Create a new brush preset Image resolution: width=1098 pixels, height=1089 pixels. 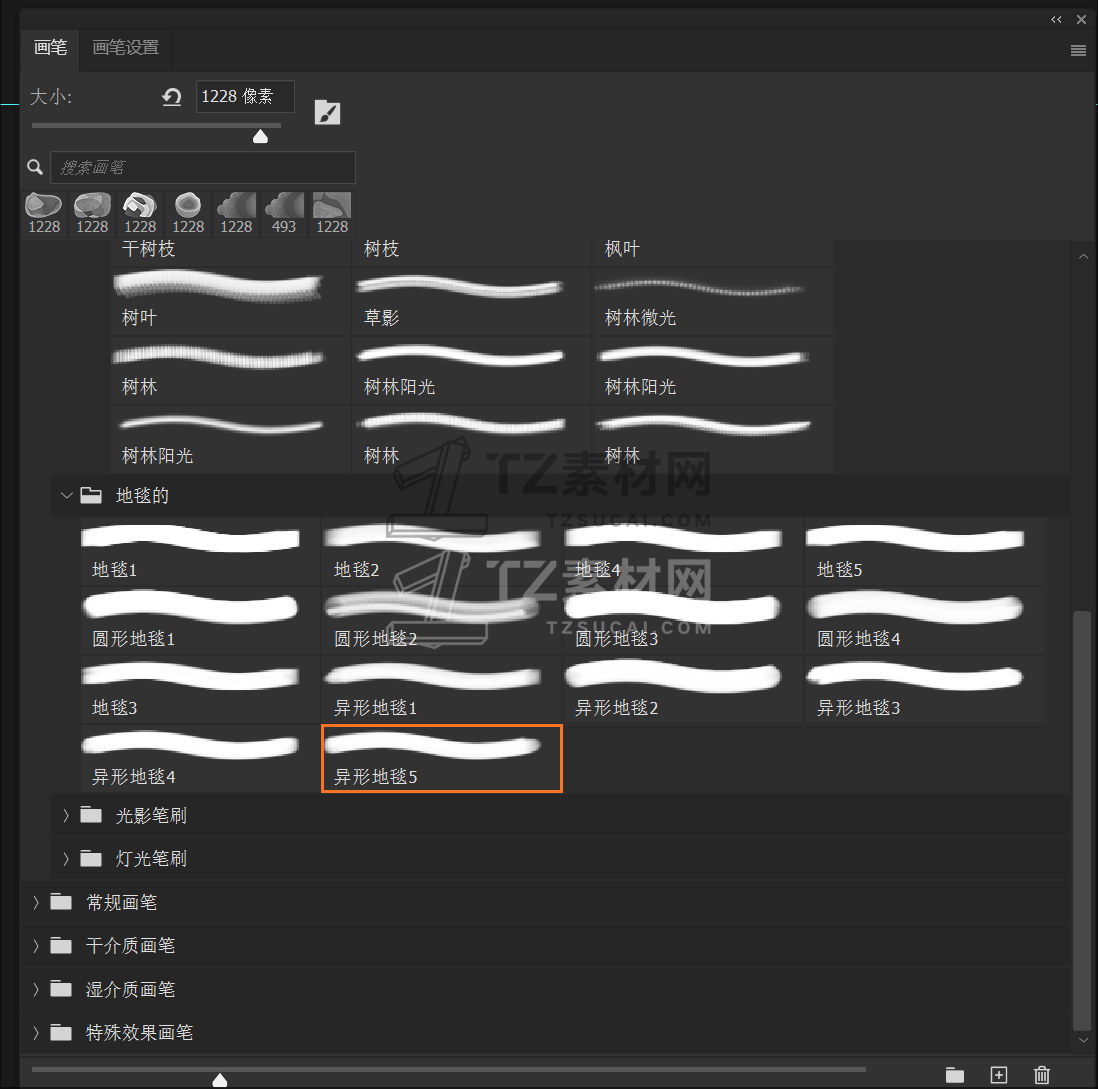point(999,1074)
